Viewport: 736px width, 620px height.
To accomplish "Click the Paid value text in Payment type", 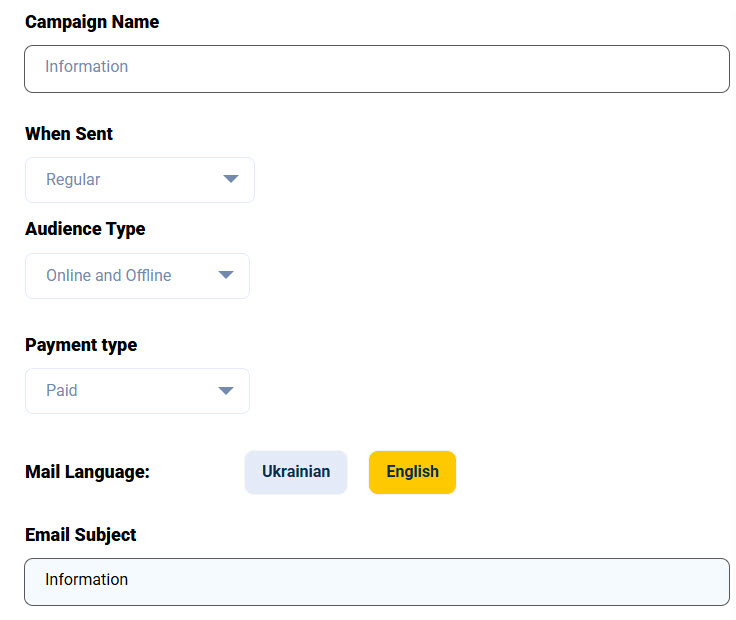I will click(62, 391).
